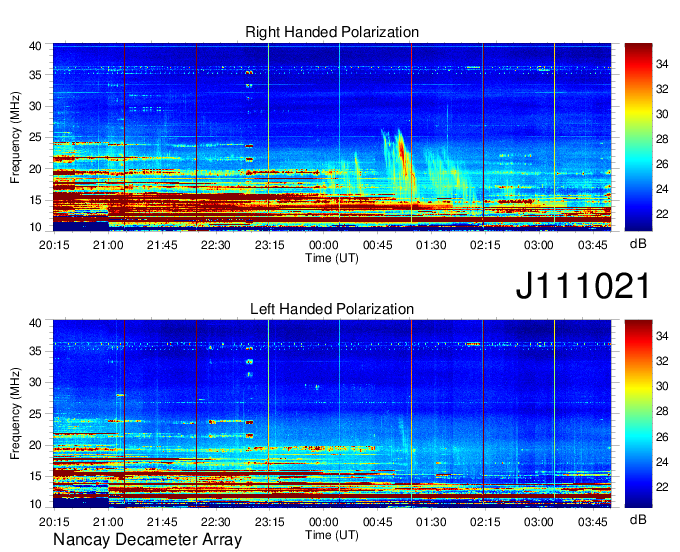This screenshot has height=552, width=680.
Task: Click Frequency (MHz) label of Right Handed plot
Action: click(x=15, y=137)
